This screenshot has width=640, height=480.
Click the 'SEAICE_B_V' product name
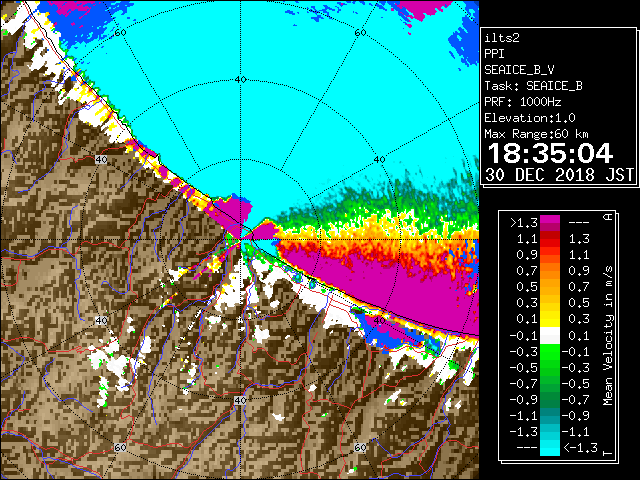(519, 70)
